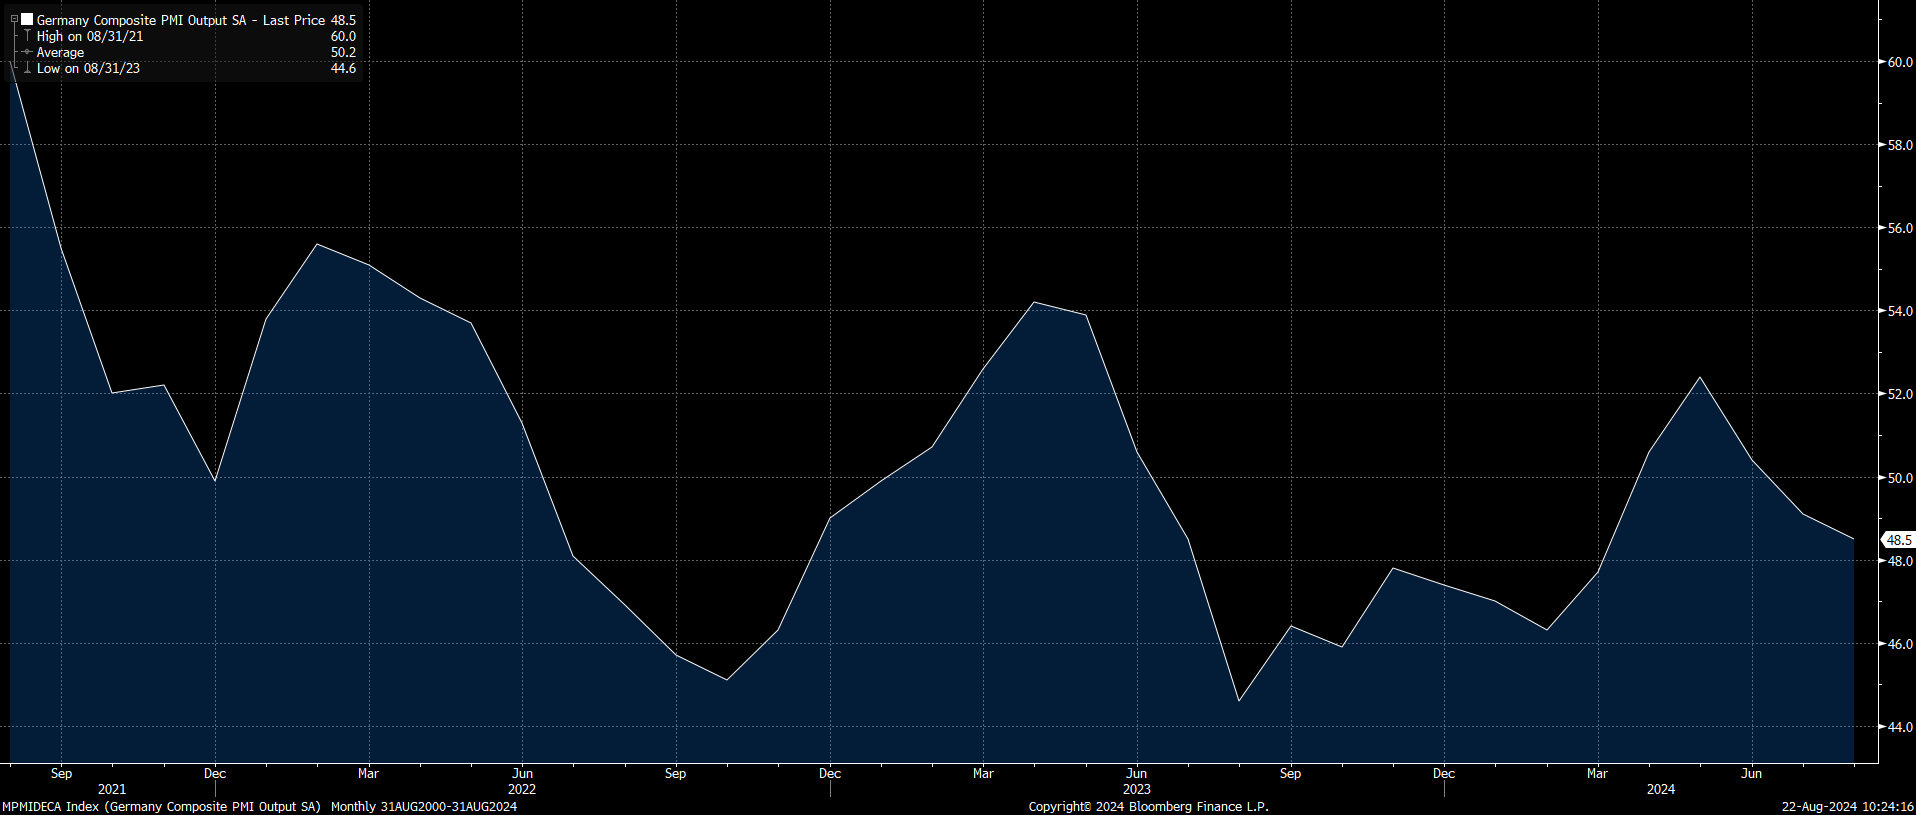Click the 60.0 y-axis label
Screen dimensions: 1916x815
1900,62
